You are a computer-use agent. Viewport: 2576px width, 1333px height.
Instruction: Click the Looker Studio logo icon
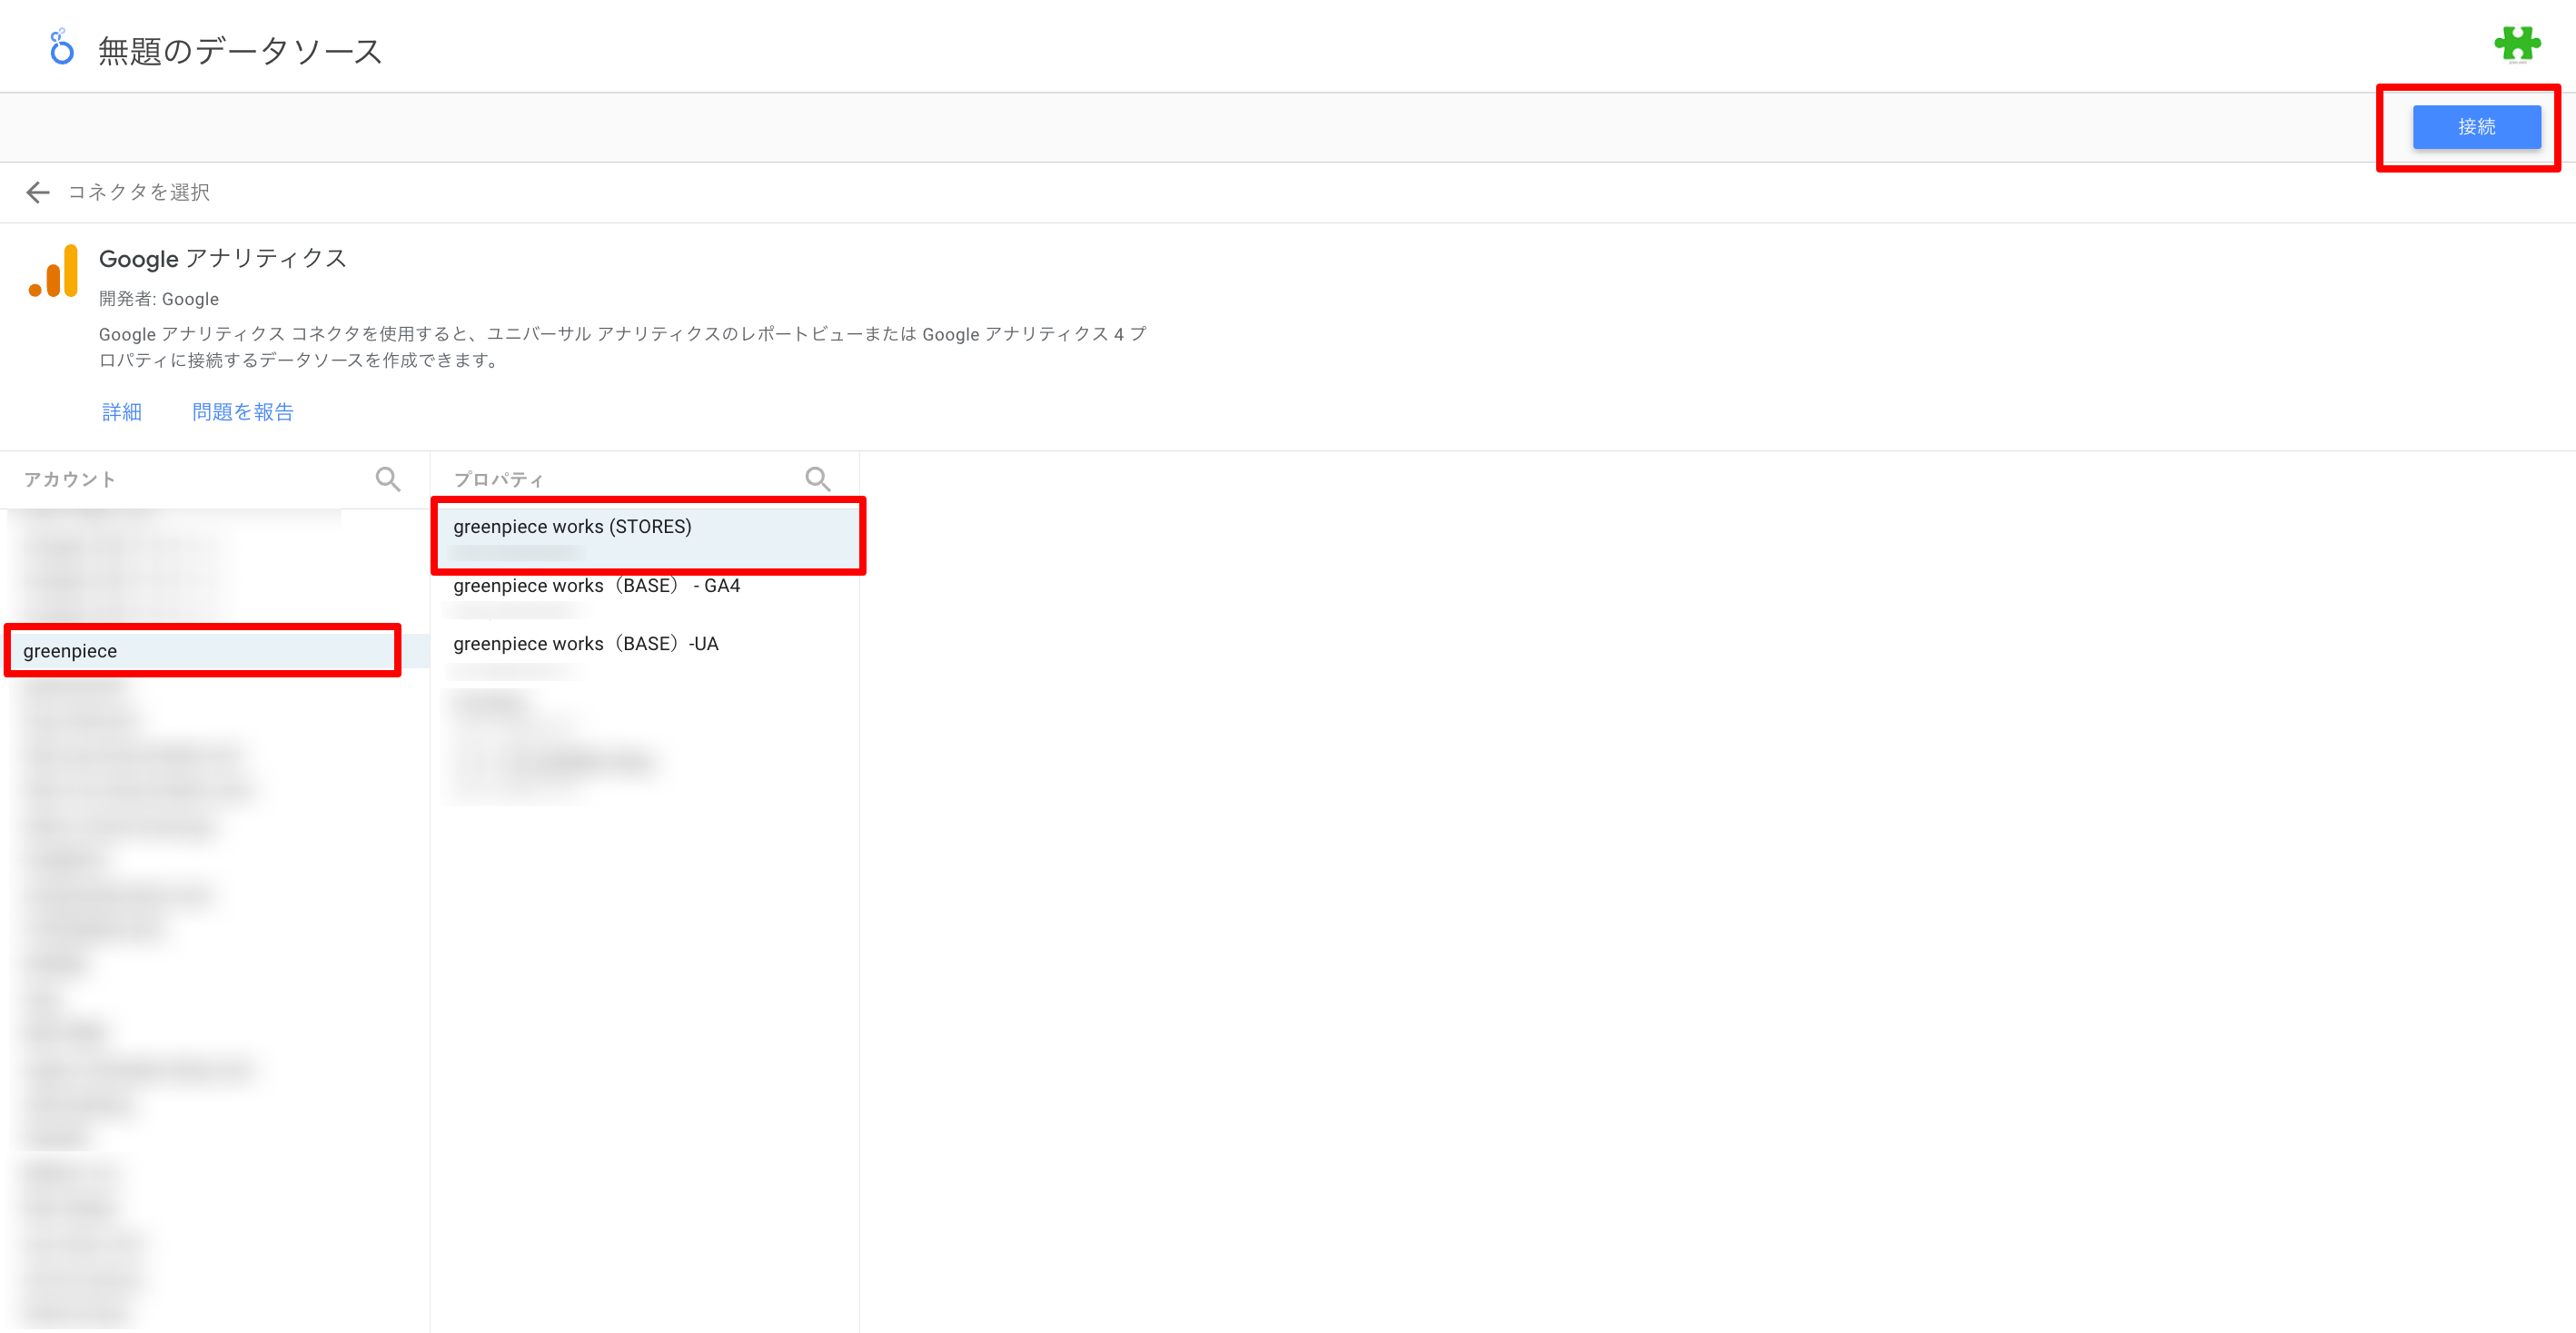[62, 47]
